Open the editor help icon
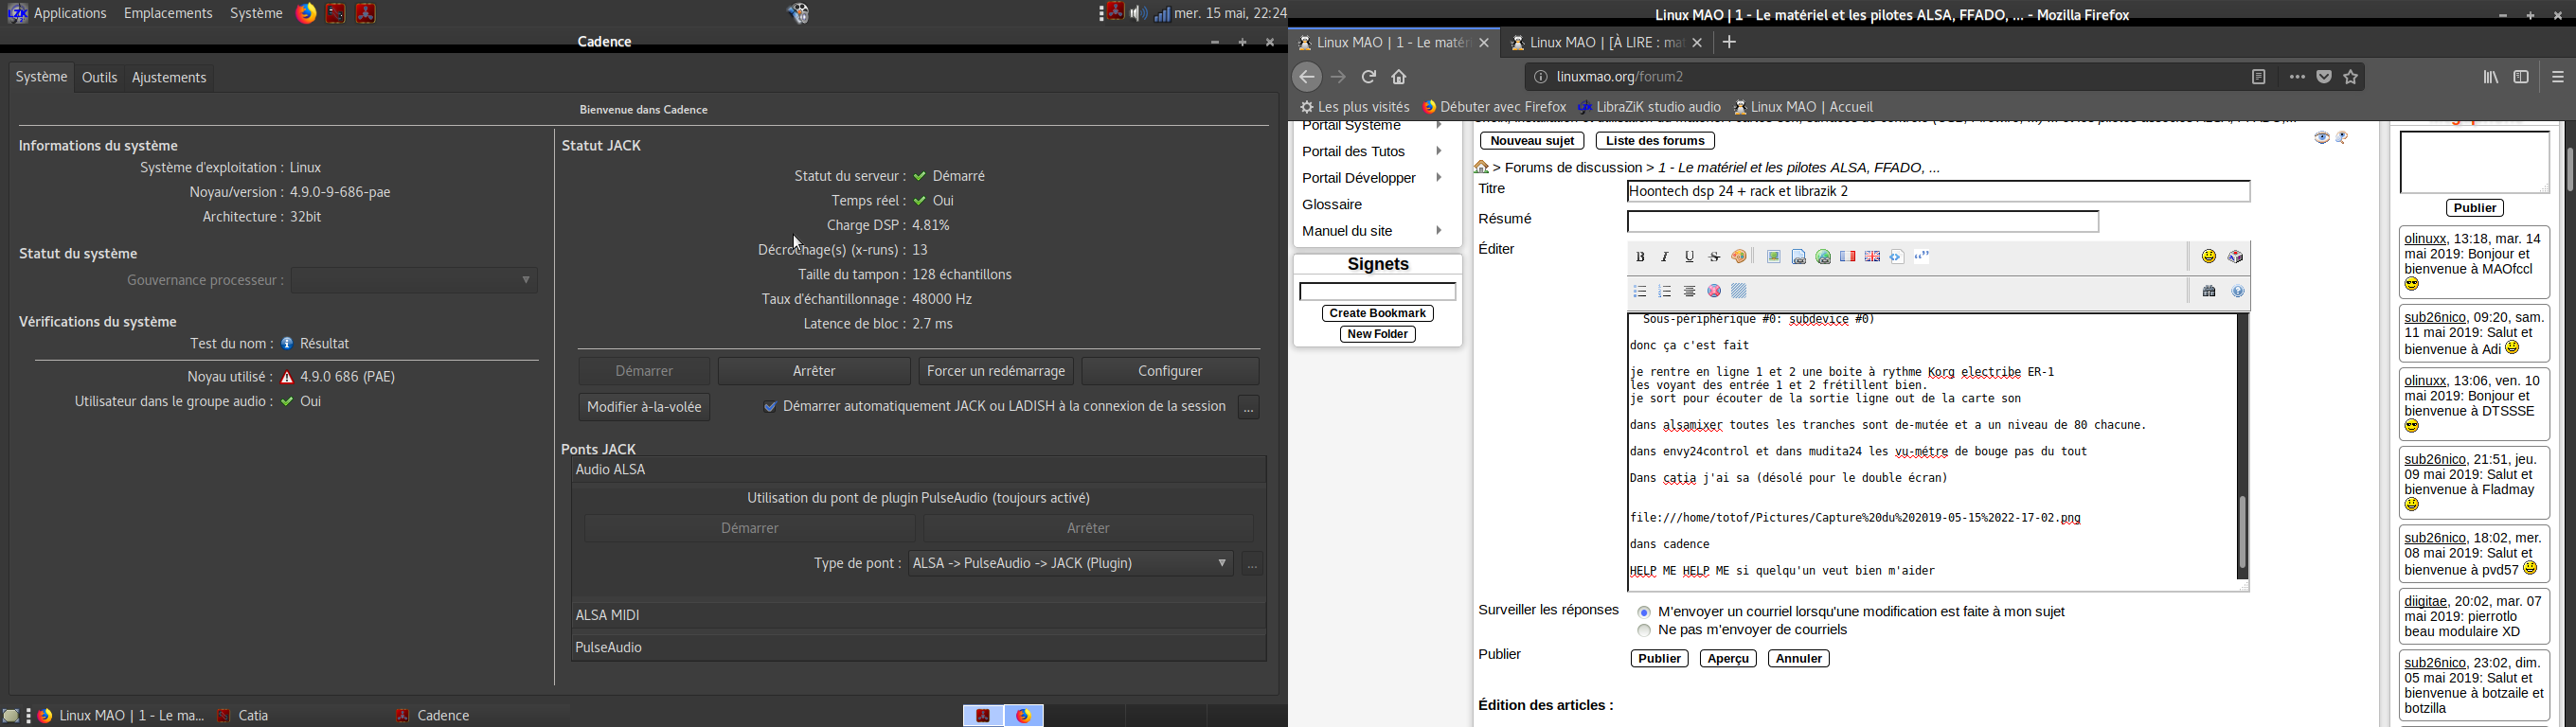Viewport: 2576px width, 727px height. [x=2238, y=292]
